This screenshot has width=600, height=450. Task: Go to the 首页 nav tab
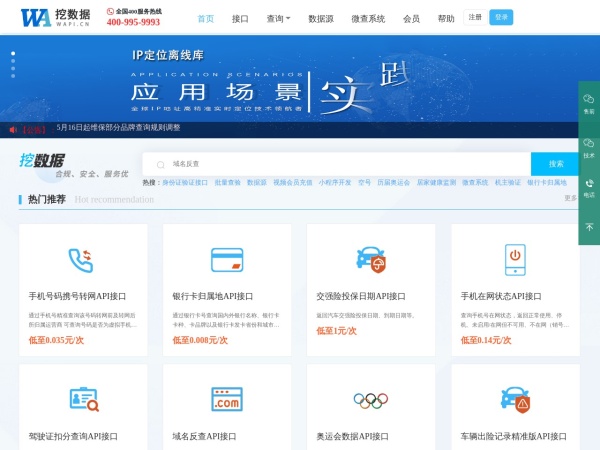pos(206,18)
